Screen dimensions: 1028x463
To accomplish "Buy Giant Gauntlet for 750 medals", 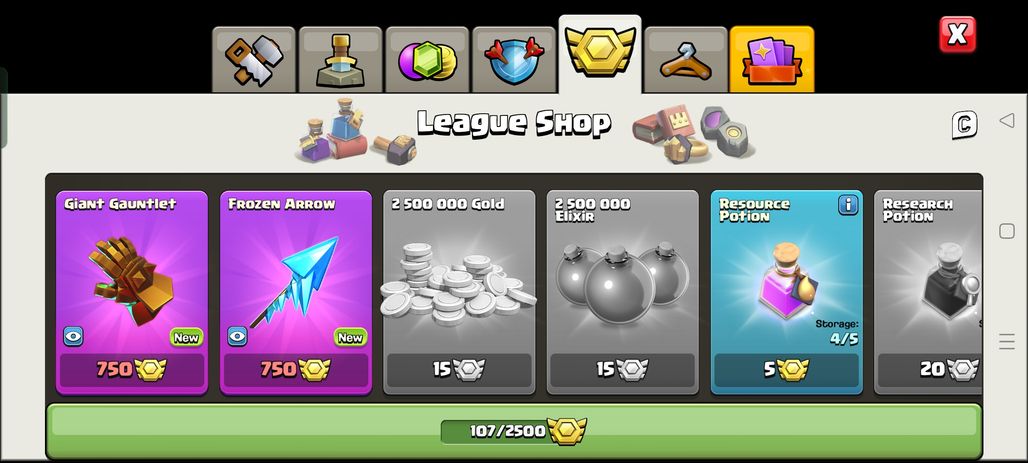I will (132, 370).
